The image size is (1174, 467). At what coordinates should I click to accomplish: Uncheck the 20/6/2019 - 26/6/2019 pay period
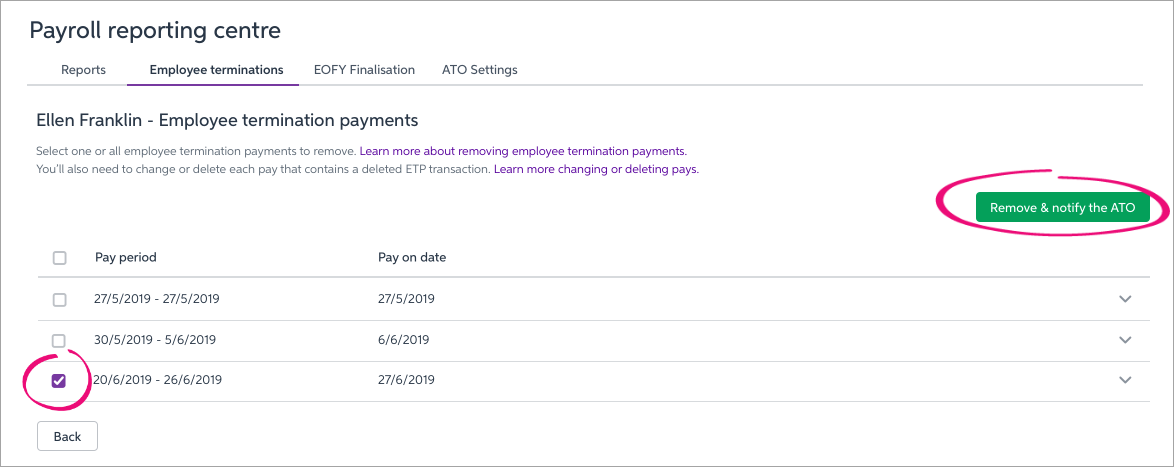coord(59,380)
